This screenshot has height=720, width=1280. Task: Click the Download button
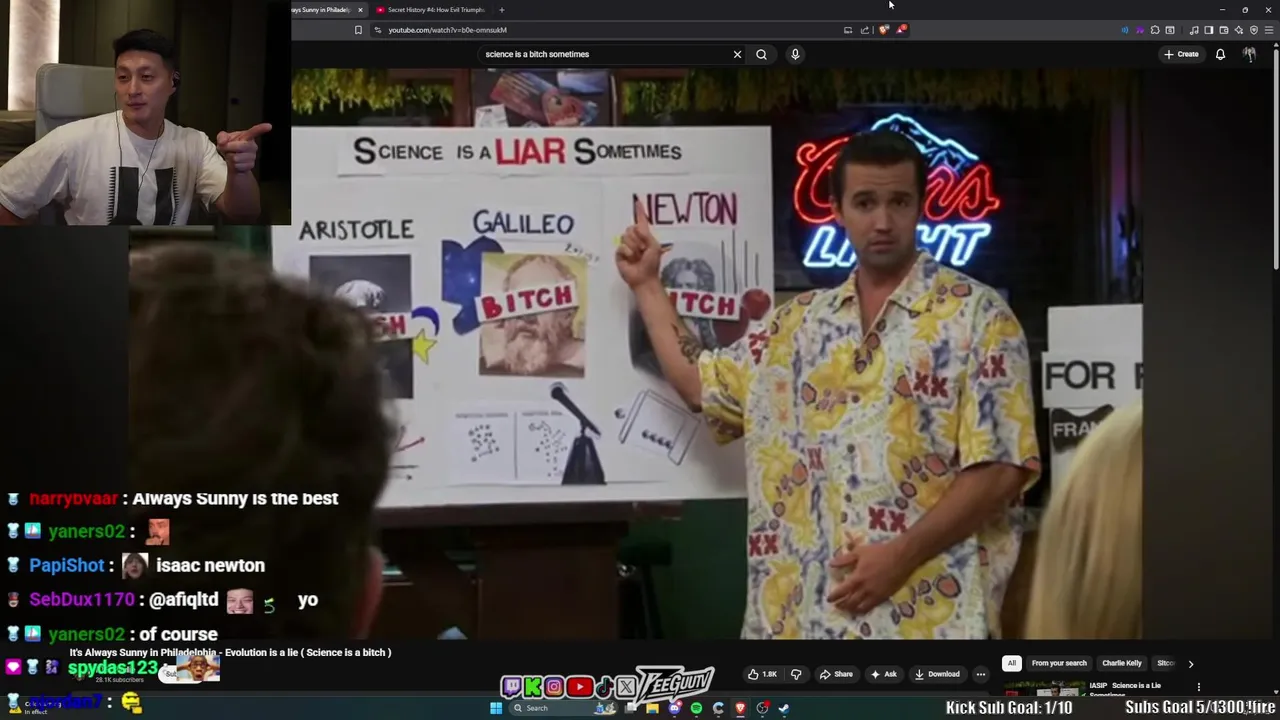pos(937,674)
